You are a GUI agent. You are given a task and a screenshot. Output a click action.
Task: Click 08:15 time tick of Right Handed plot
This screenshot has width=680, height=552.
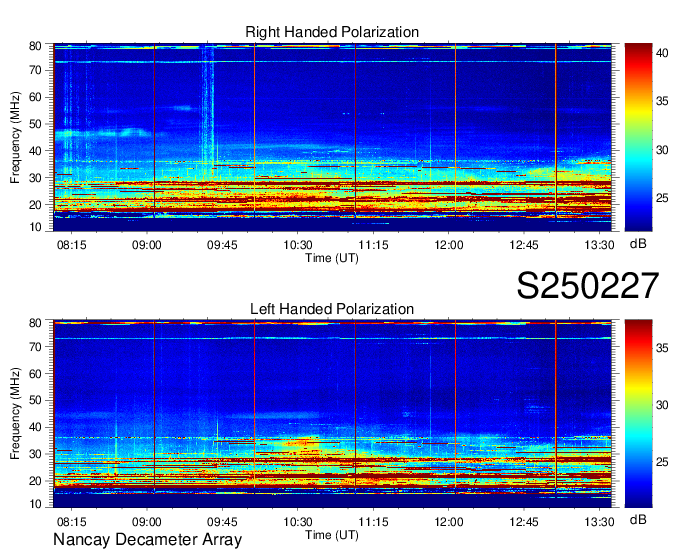[x=72, y=245]
